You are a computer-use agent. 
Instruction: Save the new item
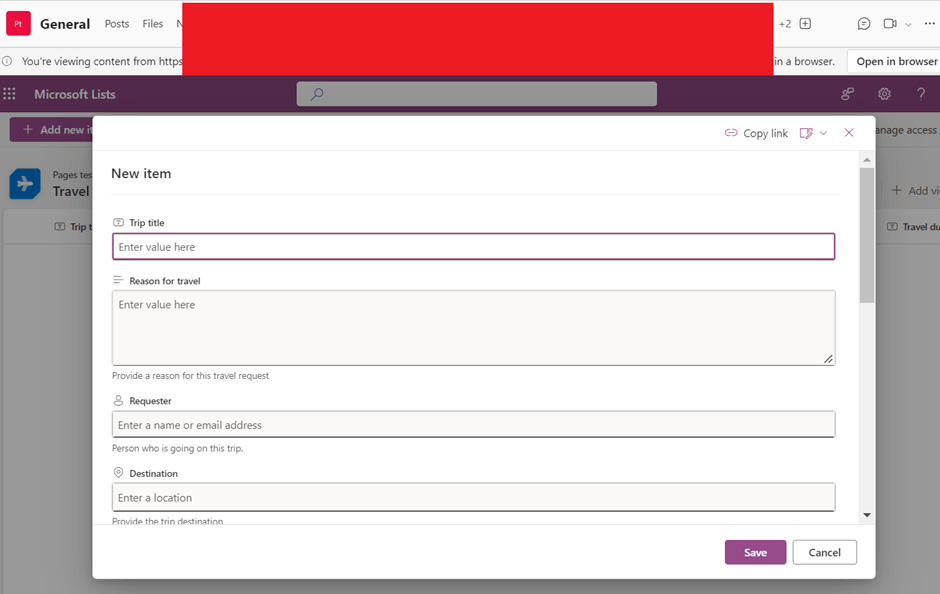tap(755, 552)
